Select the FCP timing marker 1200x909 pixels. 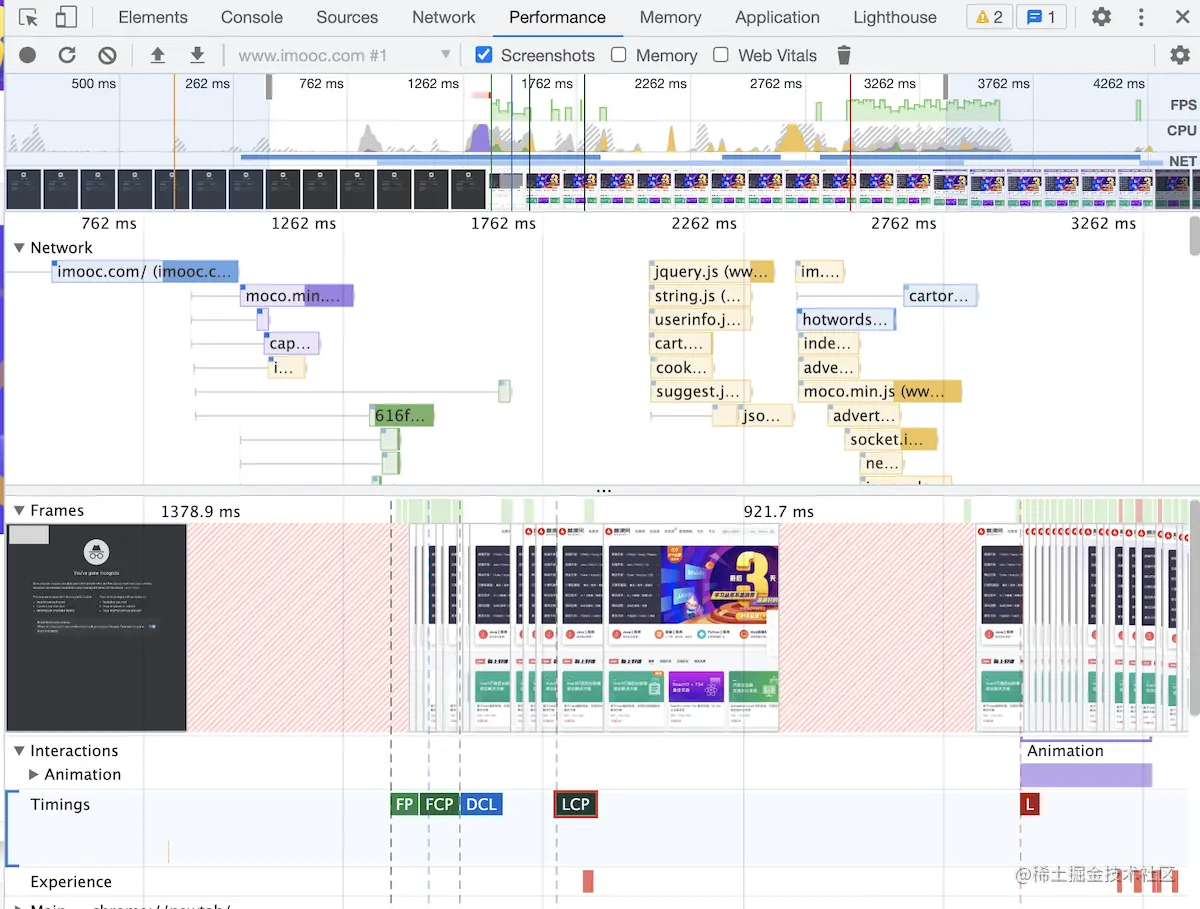(439, 804)
